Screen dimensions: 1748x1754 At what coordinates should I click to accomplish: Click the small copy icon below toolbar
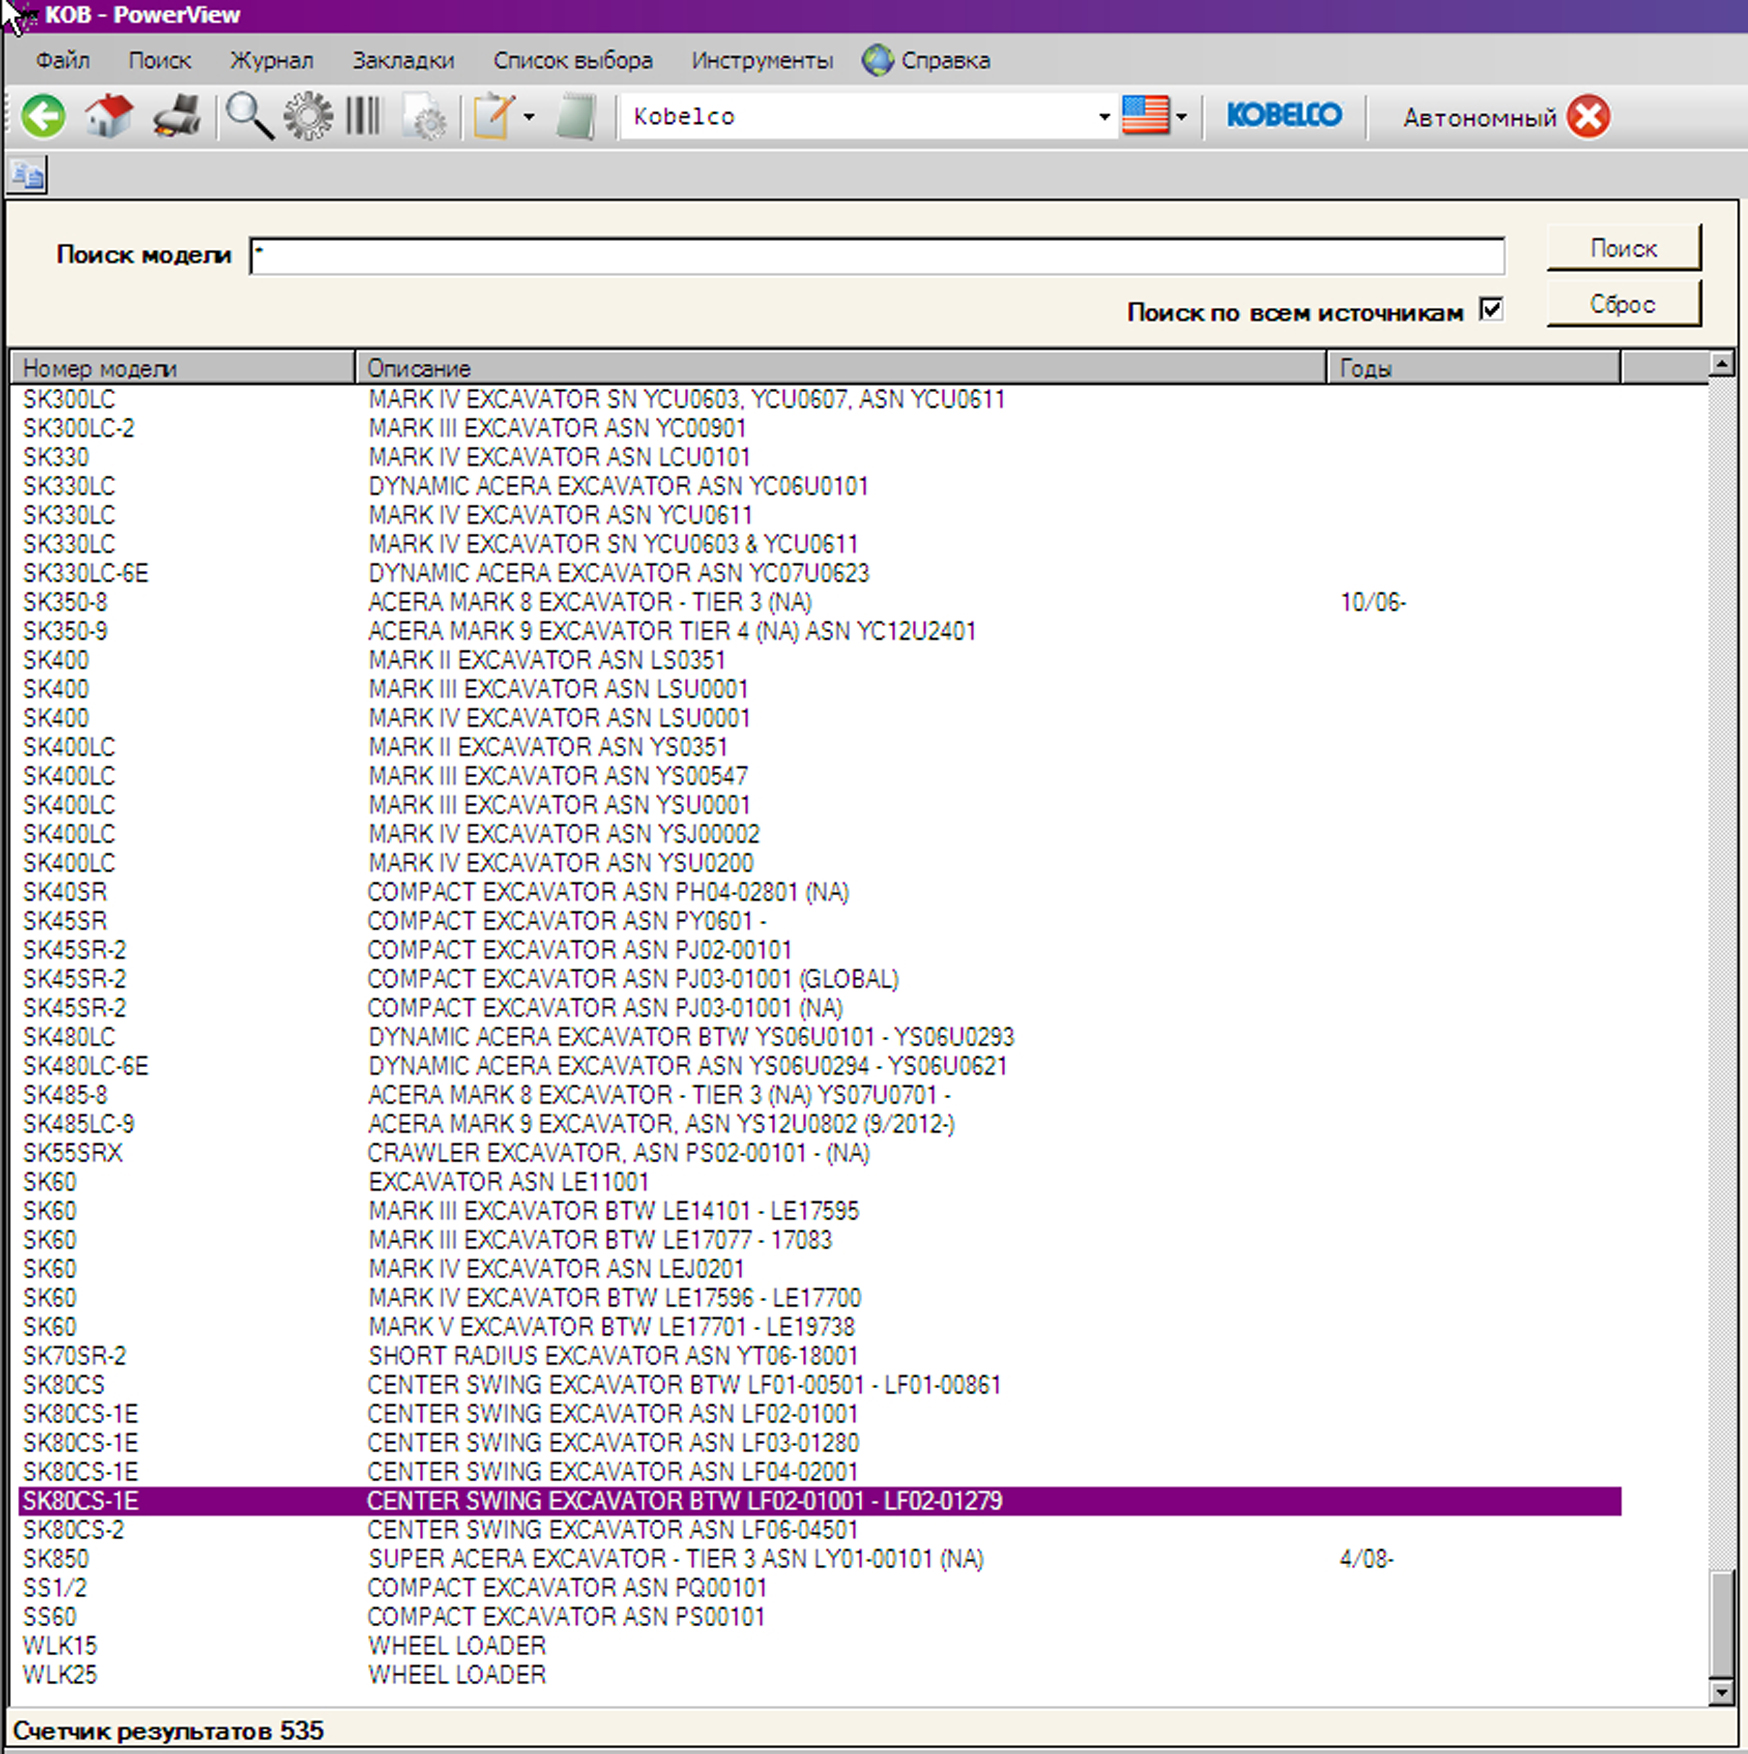coord(27,176)
